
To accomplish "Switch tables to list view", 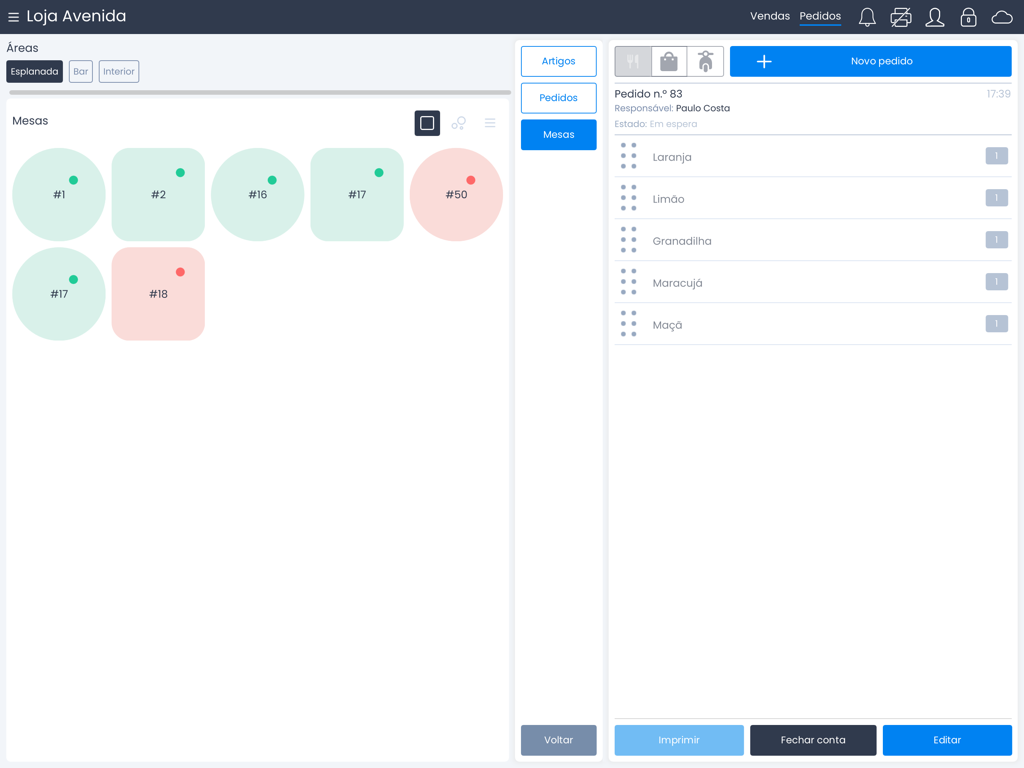I will point(490,123).
